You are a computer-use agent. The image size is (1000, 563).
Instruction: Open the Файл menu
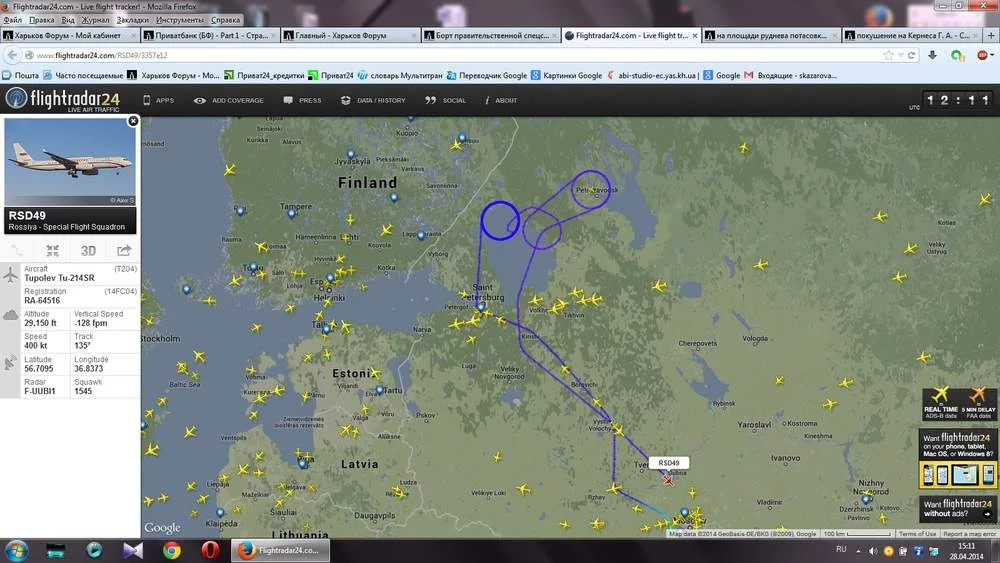point(13,20)
